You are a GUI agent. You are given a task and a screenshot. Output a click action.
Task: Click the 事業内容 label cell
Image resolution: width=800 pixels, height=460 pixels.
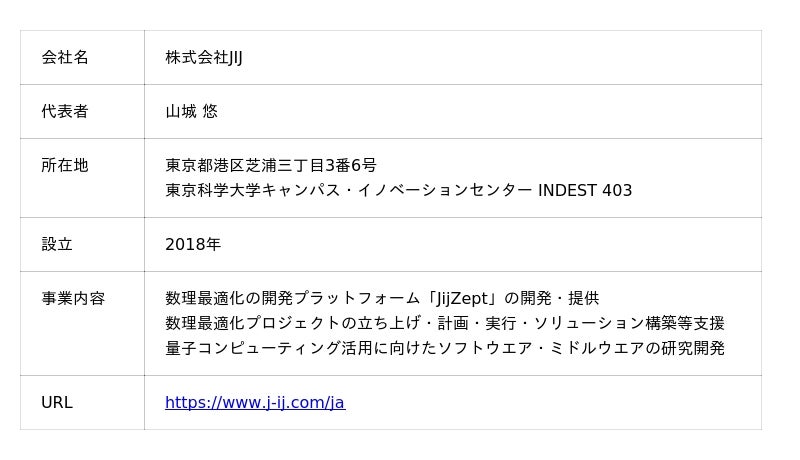[83, 324]
